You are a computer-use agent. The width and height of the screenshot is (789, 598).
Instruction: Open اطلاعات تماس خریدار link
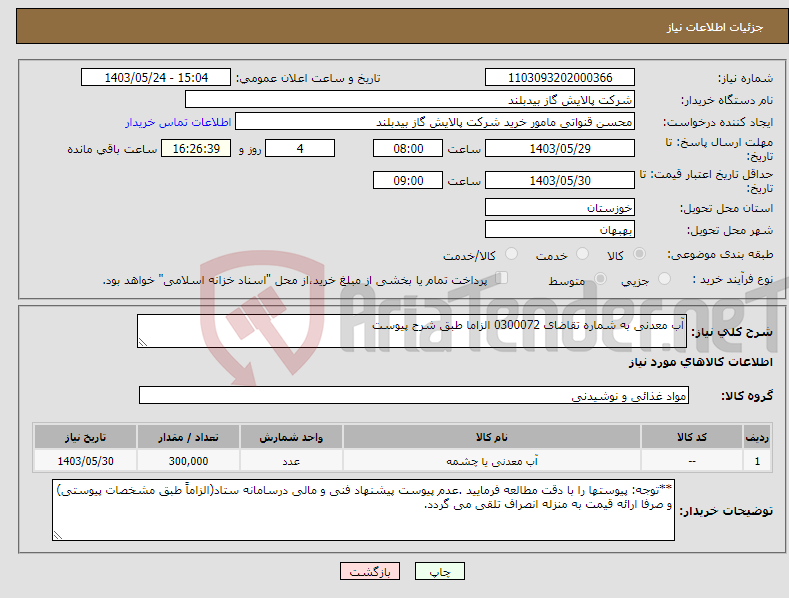[x=178, y=122]
